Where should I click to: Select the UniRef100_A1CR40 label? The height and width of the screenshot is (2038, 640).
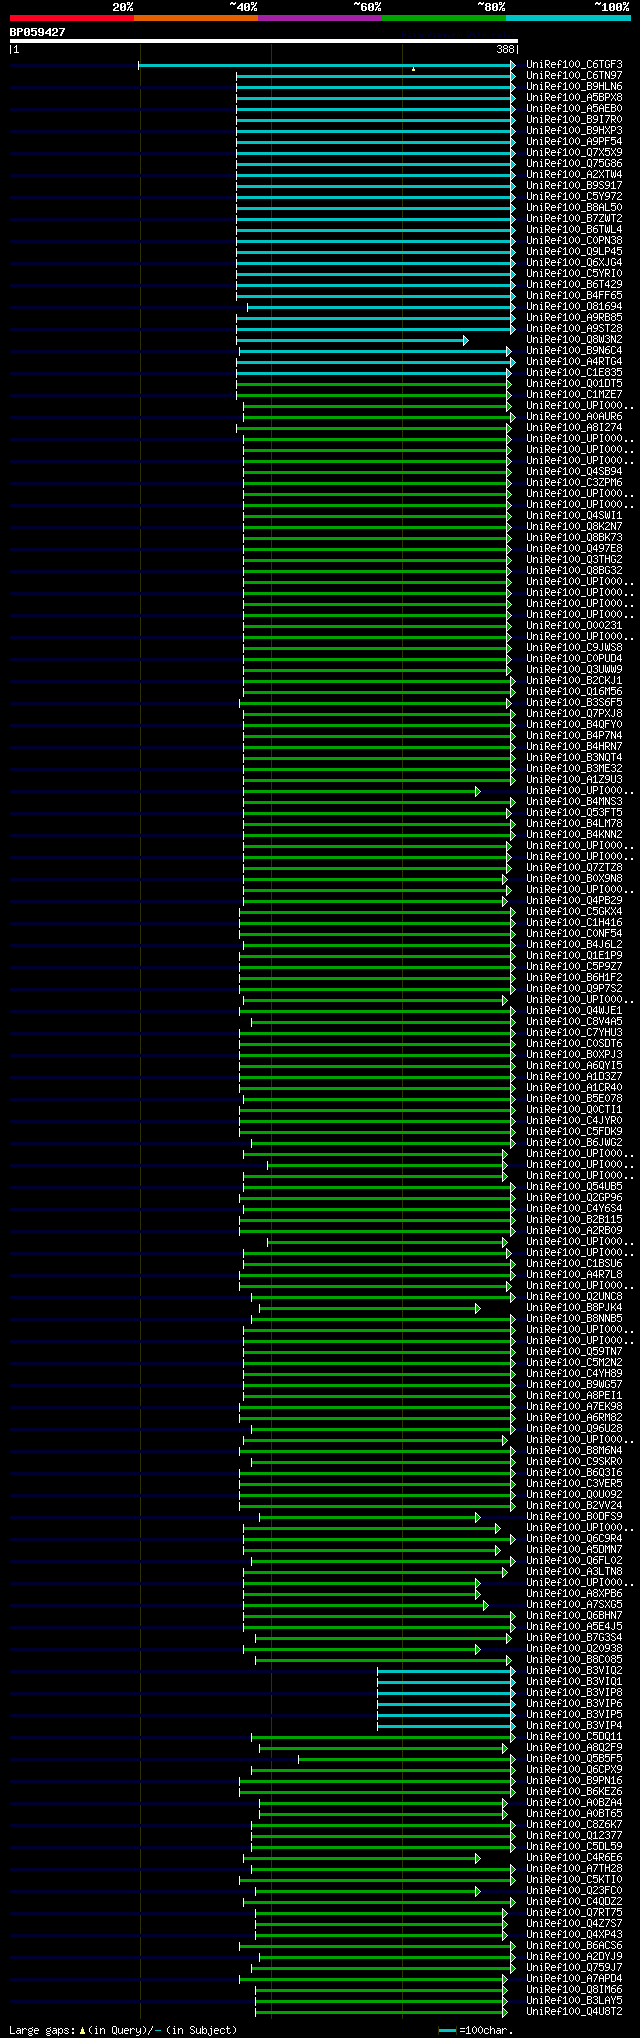click(574, 1088)
